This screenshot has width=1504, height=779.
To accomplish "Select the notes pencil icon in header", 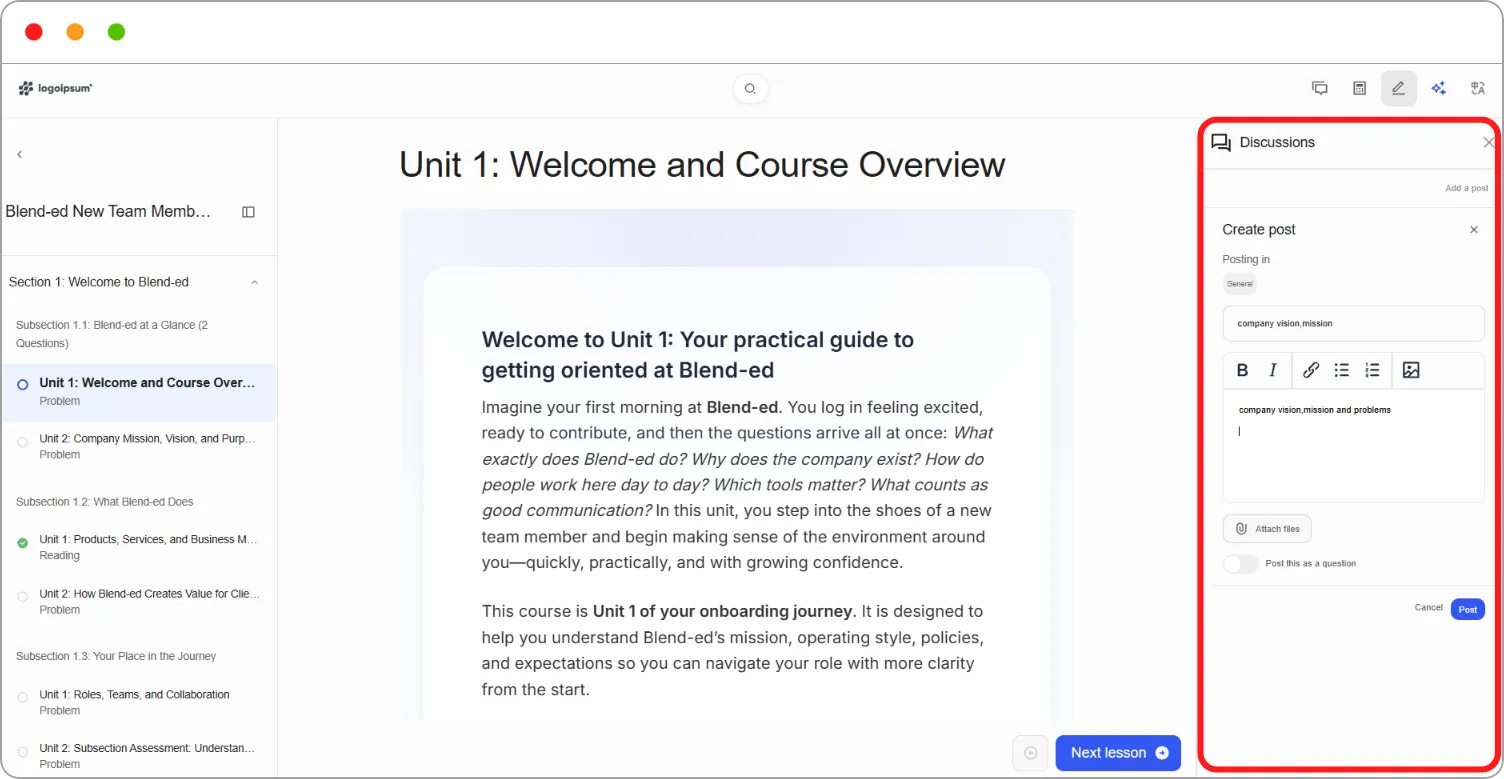I will tap(1399, 88).
